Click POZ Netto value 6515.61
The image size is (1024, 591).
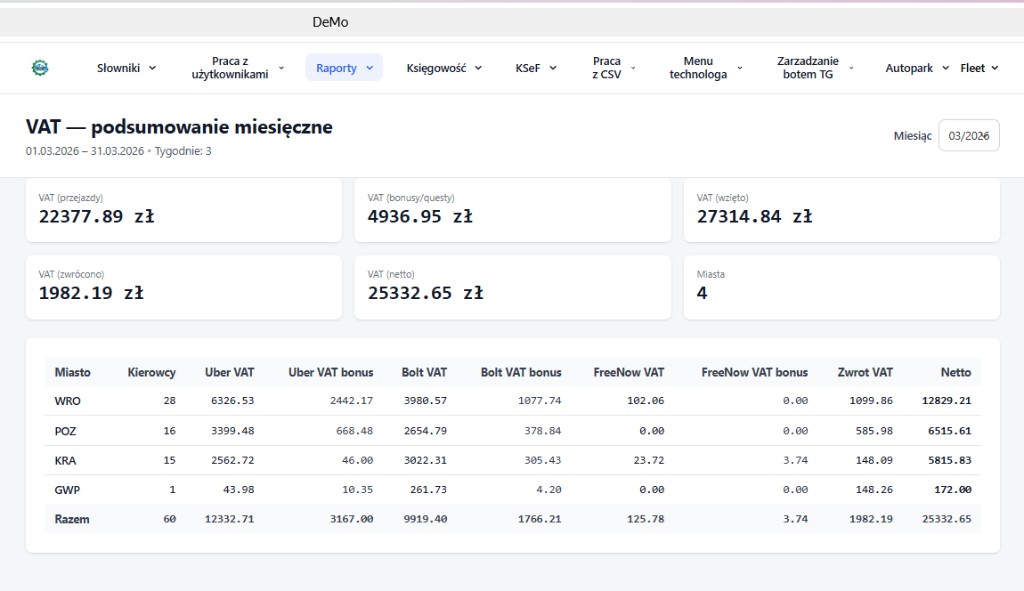pos(950,431)
